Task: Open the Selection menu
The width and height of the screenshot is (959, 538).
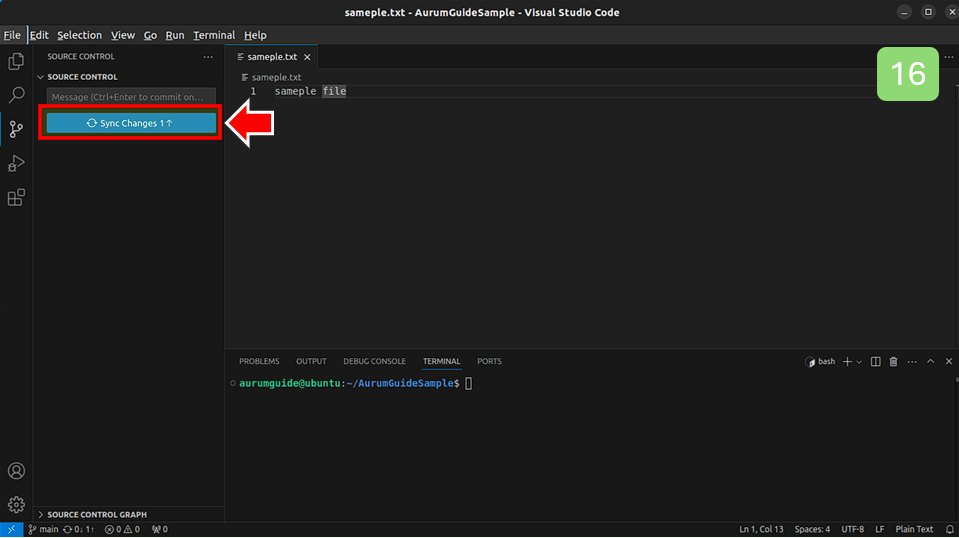Action: point(80,35)
